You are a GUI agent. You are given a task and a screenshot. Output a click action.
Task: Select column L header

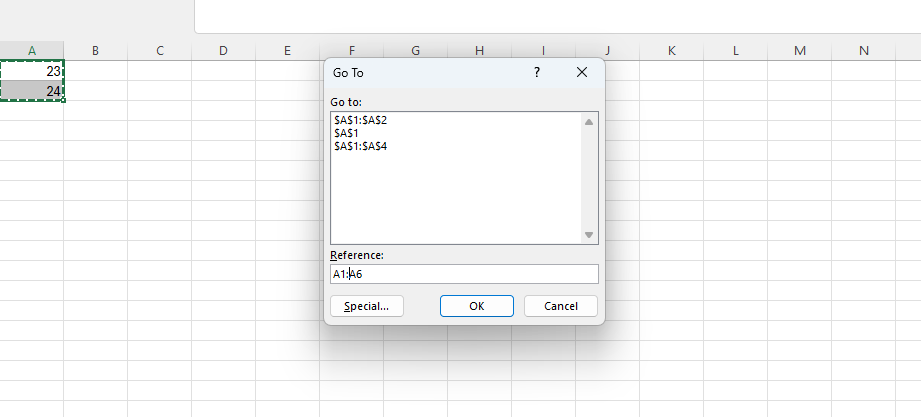click(735, 51)
